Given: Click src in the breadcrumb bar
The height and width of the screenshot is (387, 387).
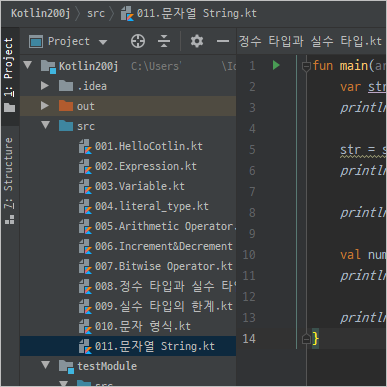Looking at the screenshot, I should (x=96, y=14).
